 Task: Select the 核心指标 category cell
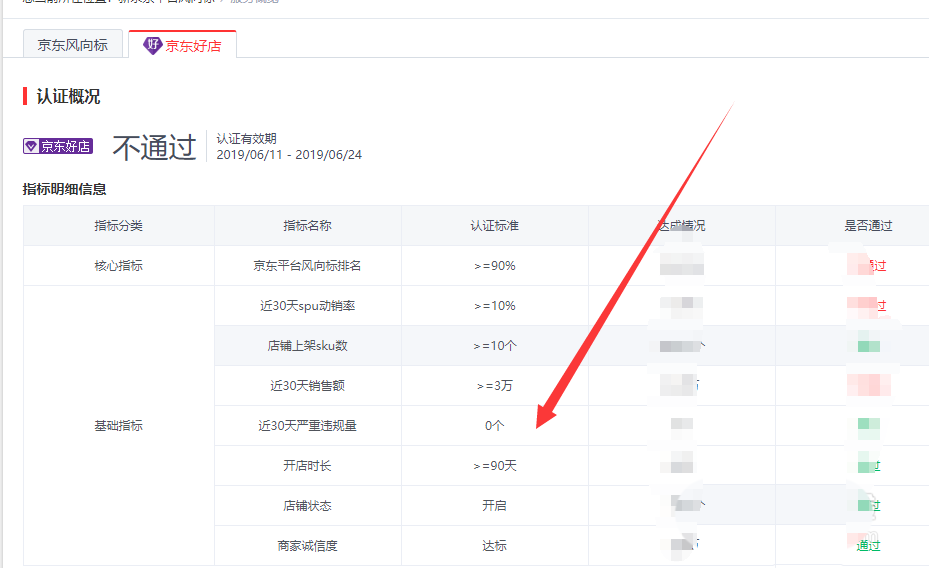click(x=118, y=266)
